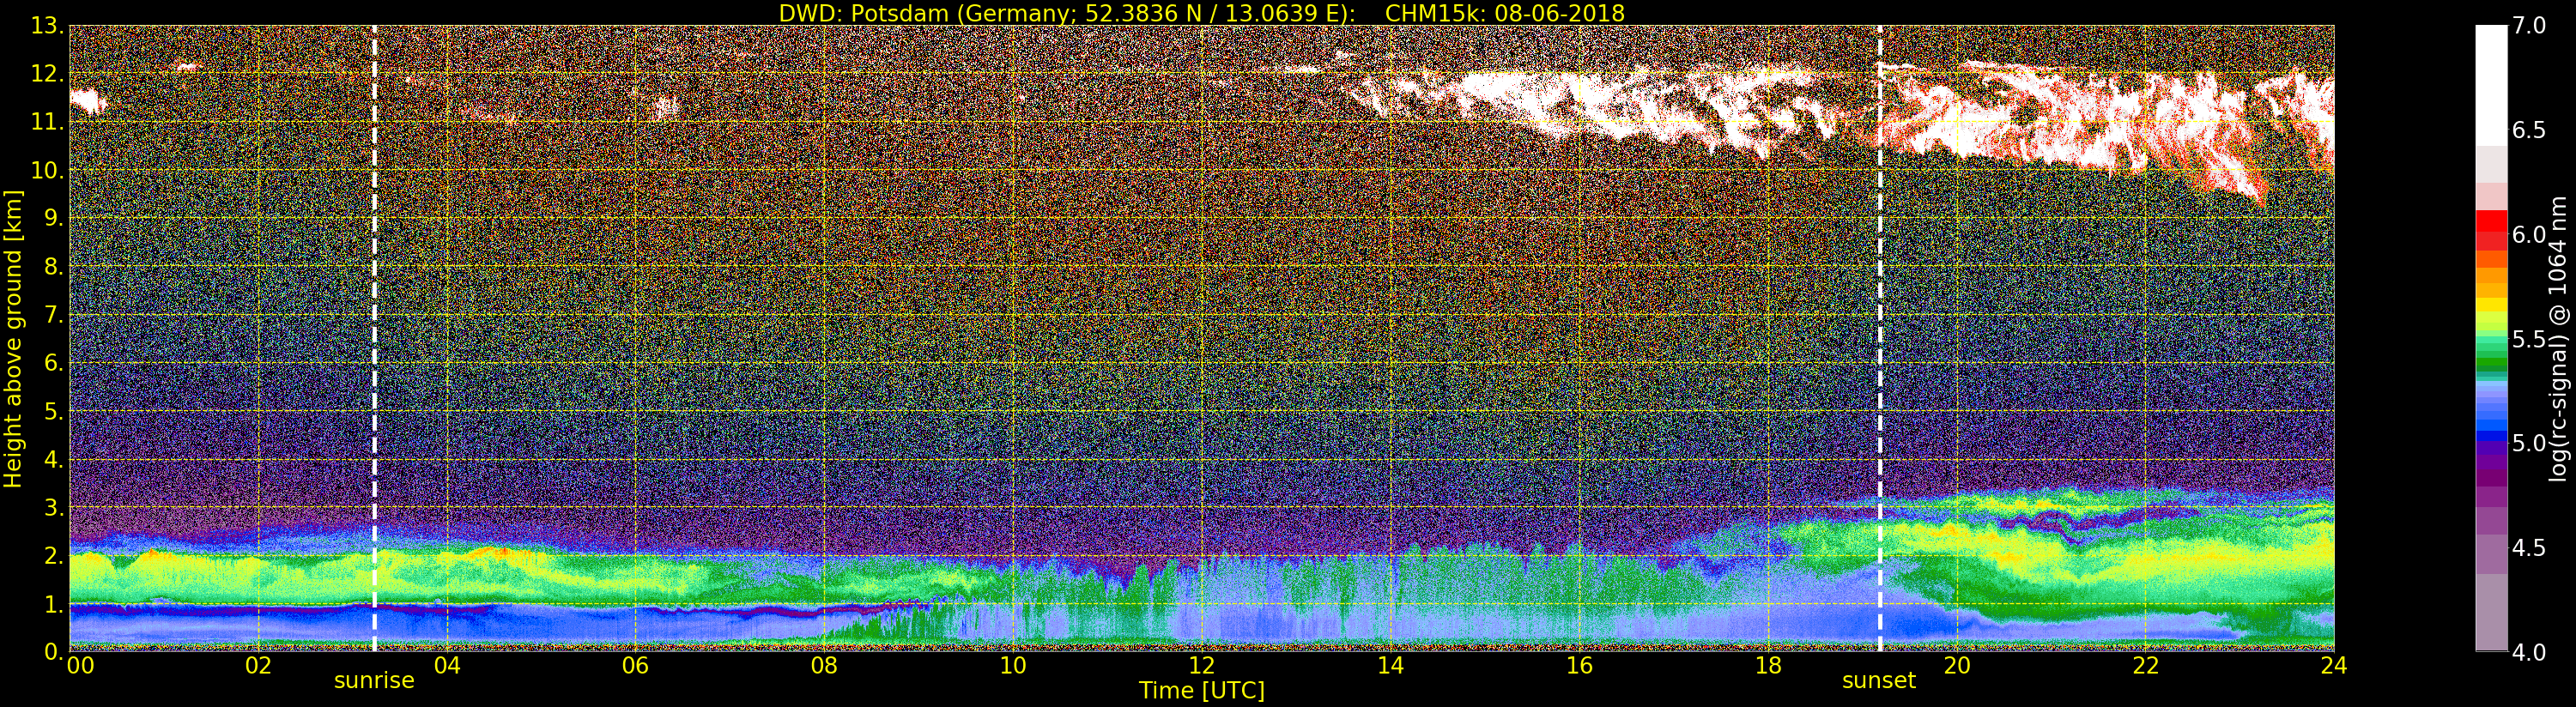Viewport: 2576px width, 707px height.
Task: Click the colorbar value '5.5'
Action: tap(2529, 339)
